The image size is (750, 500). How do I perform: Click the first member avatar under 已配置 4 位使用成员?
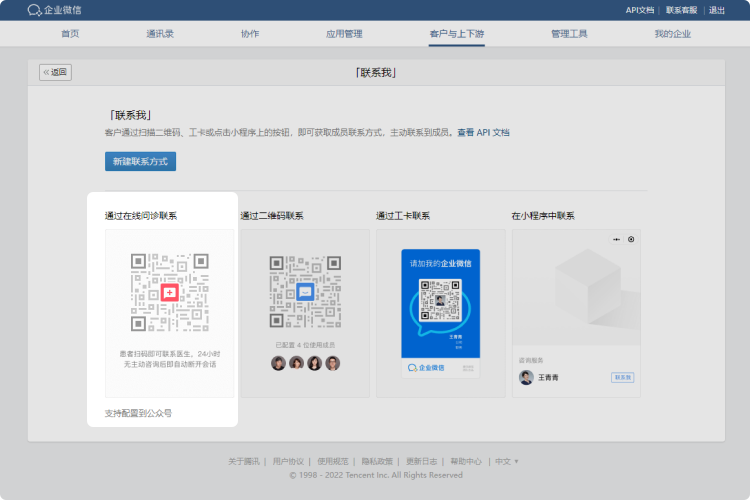point(278,363)
